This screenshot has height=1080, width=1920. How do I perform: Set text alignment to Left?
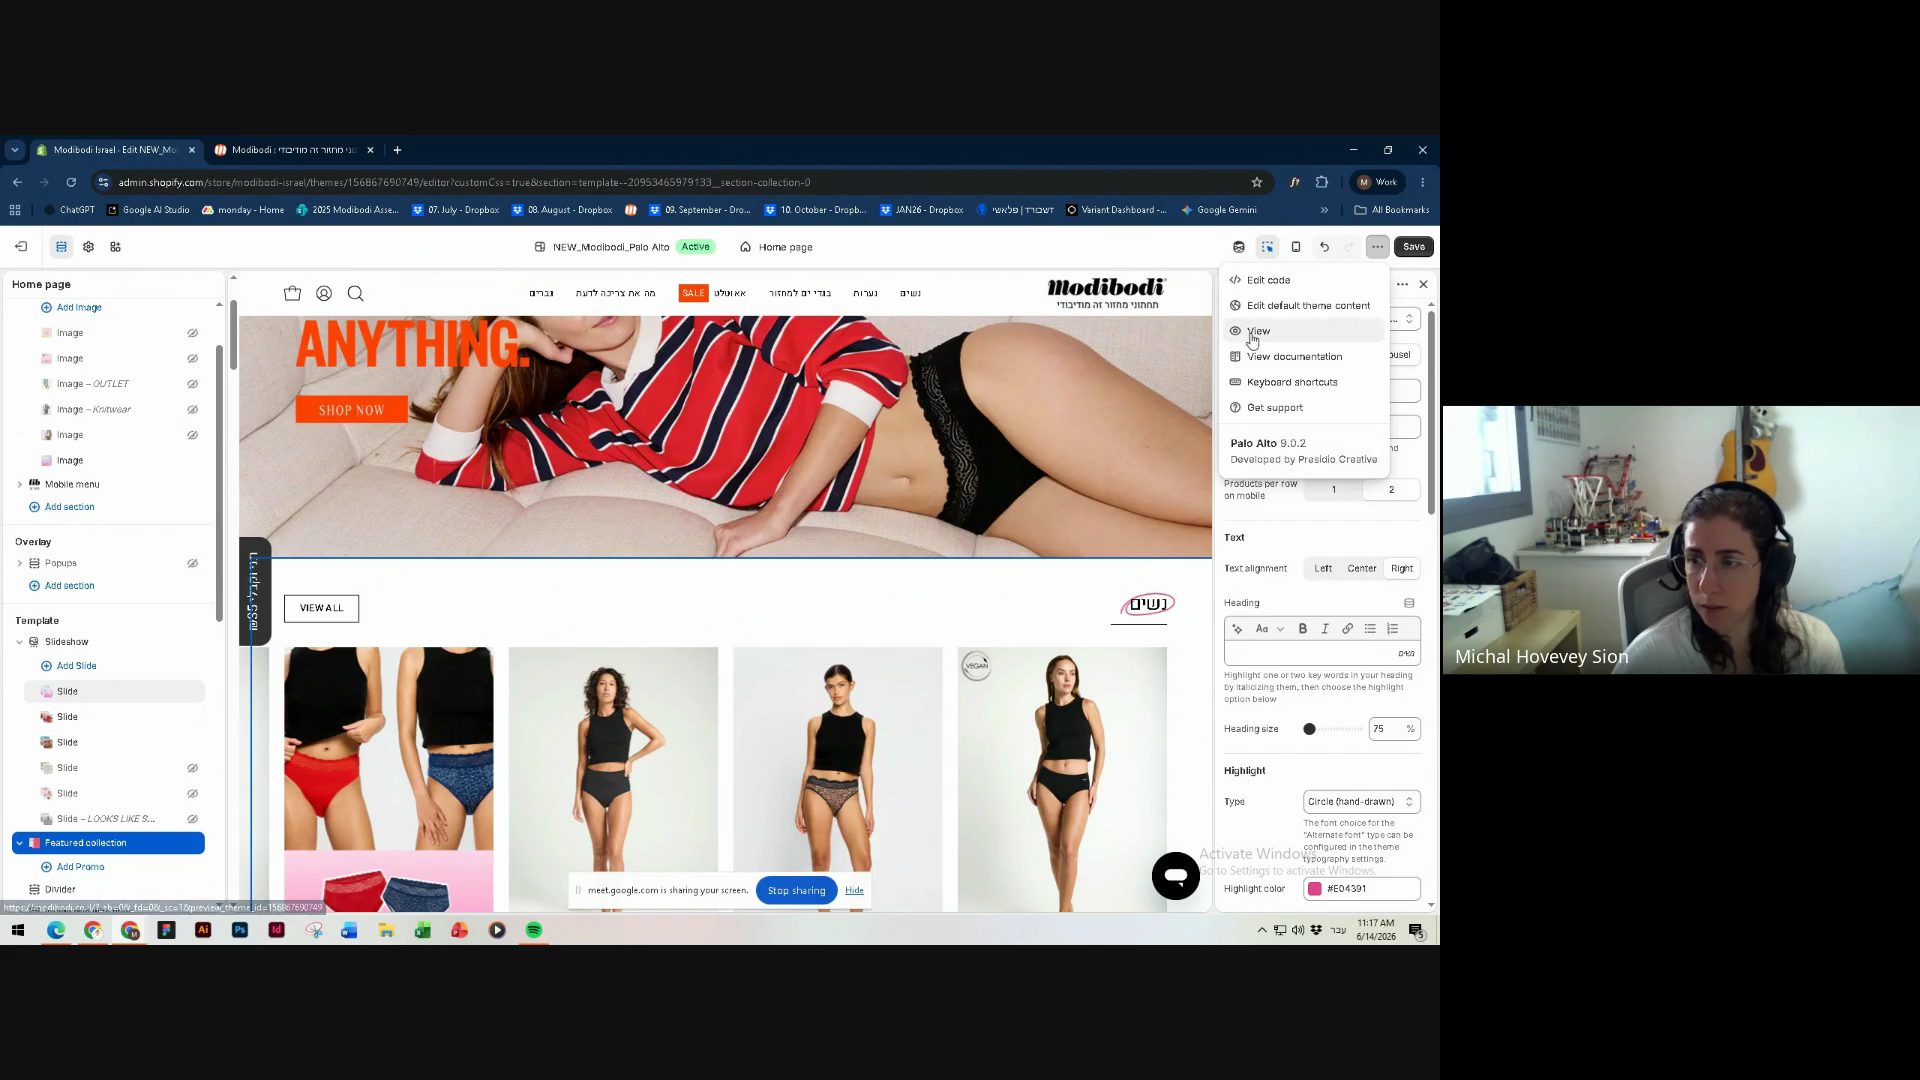tap(1323, 568)
